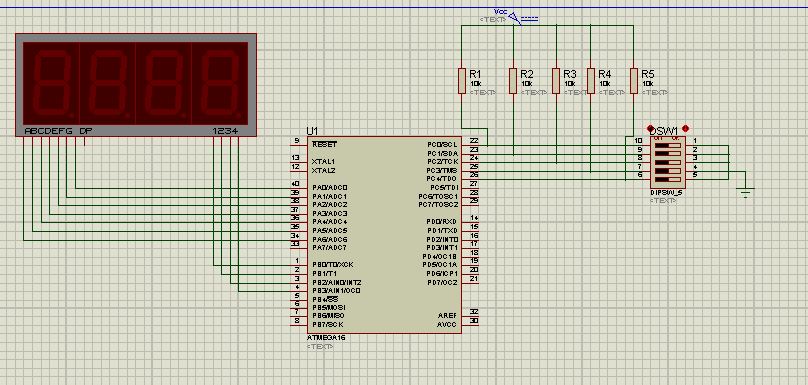Viewport: 808px width, 385px height.
Task: Click the VCC power terminal arrow
Action: pos(514,18)
